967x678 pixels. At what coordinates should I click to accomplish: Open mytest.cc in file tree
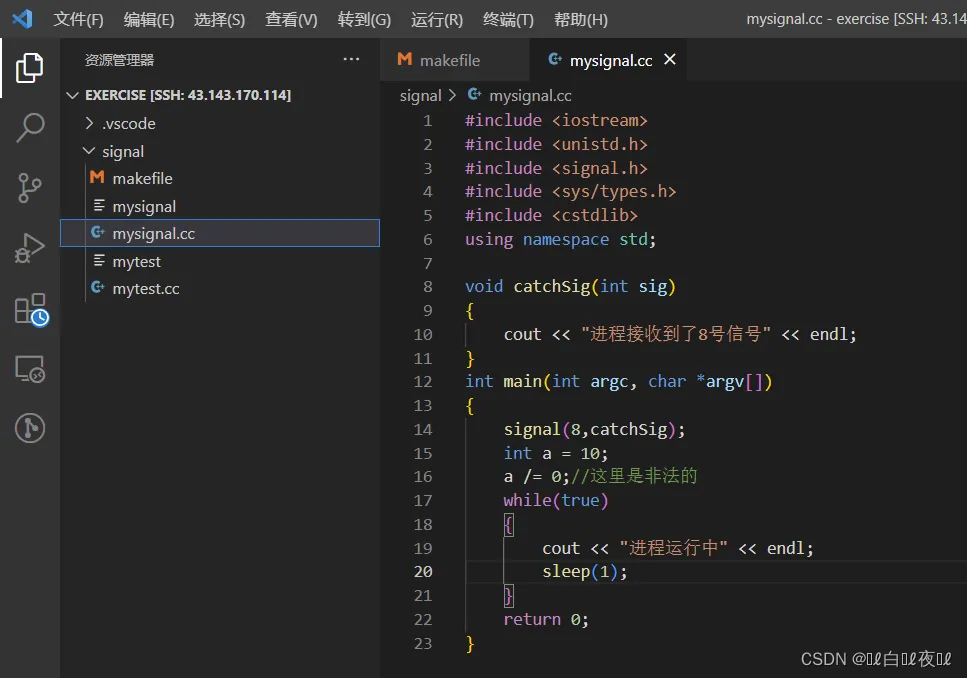click(x=145, y=289)
